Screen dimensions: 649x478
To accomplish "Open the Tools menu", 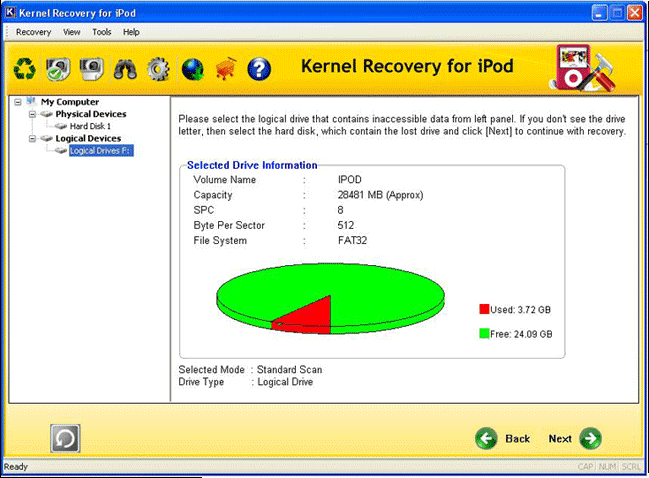I will pos(101,32).
